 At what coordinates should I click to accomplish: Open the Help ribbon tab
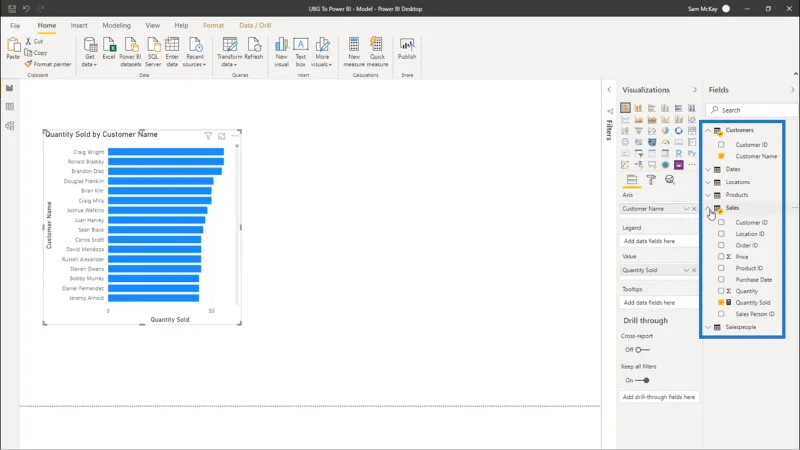(x=181, y=26)
